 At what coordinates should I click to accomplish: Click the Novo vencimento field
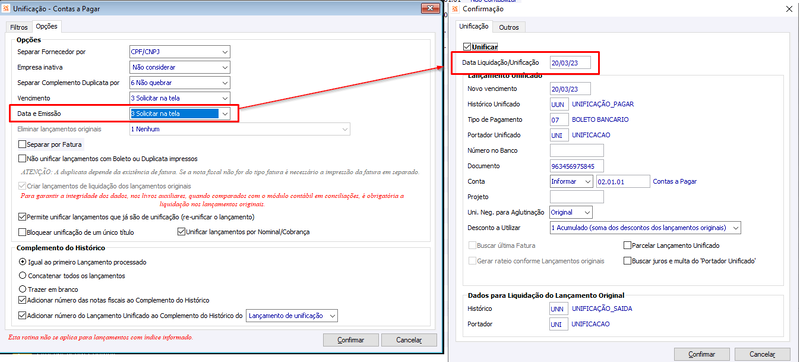(x=570, y=89)
